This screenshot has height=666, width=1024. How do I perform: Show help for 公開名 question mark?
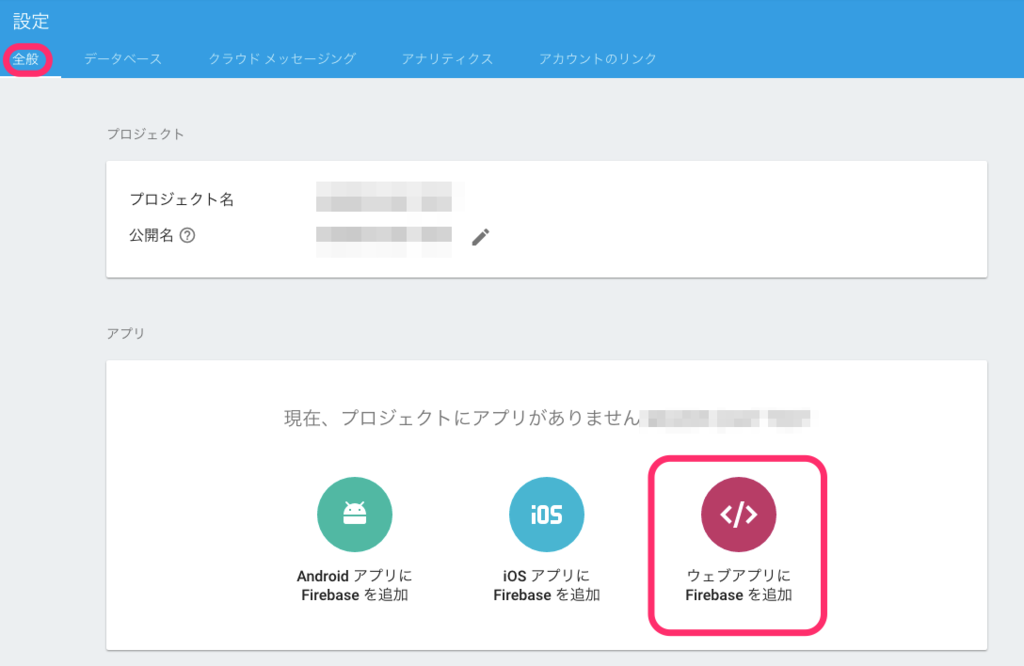tap(187, 236)
